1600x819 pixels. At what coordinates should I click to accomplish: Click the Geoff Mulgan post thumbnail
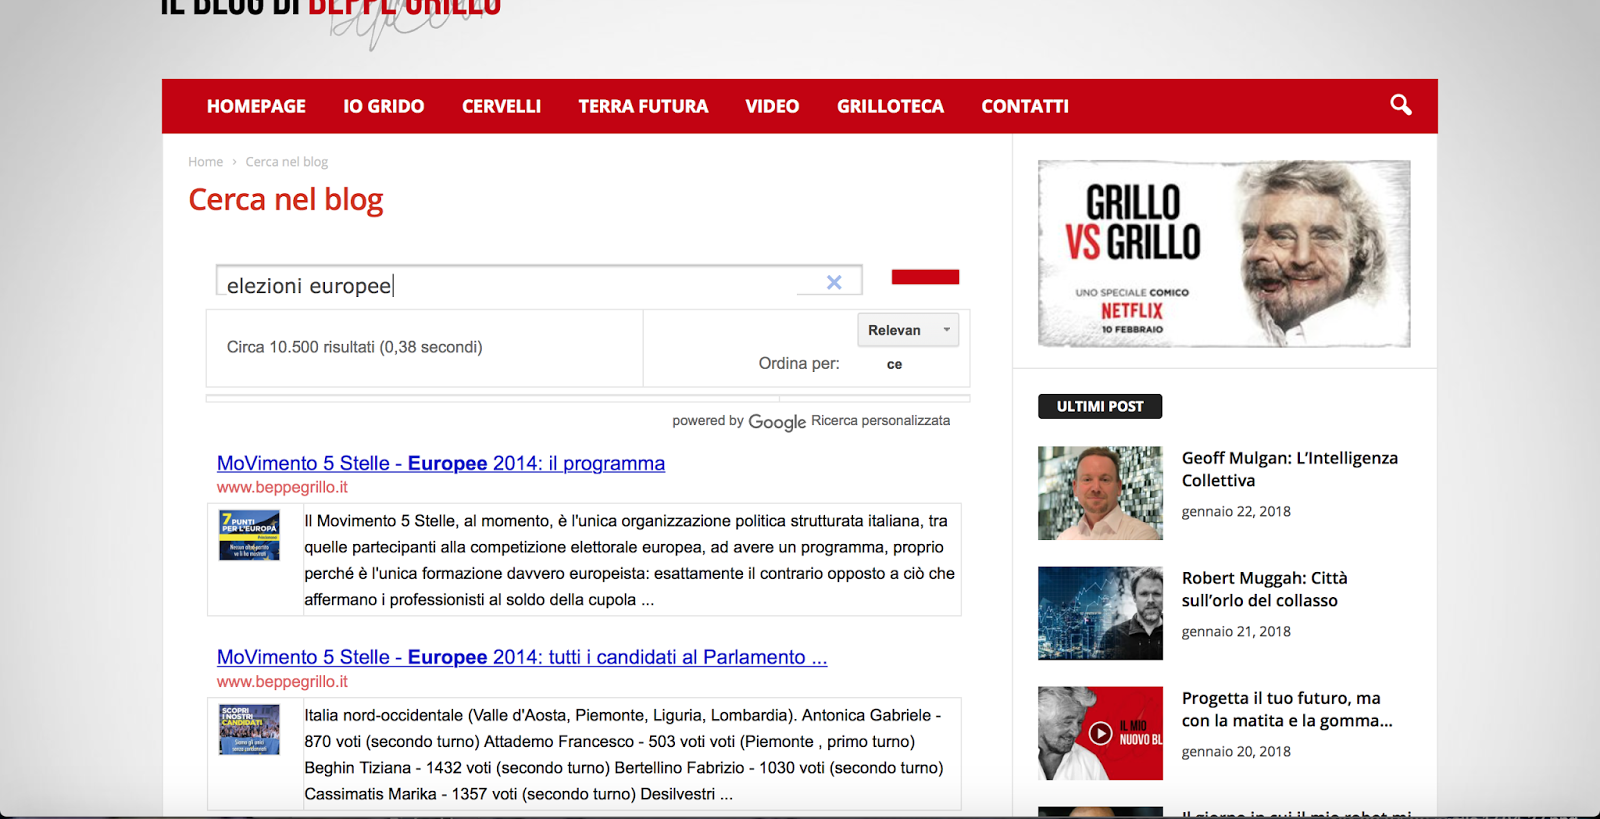(1100, 493)
